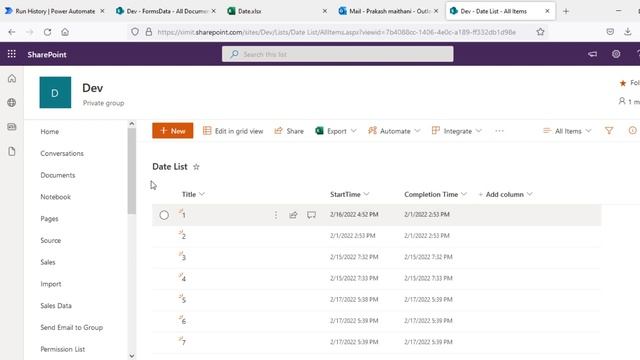
Task: Click the Share list button
Action: click(x=289, y=131)
